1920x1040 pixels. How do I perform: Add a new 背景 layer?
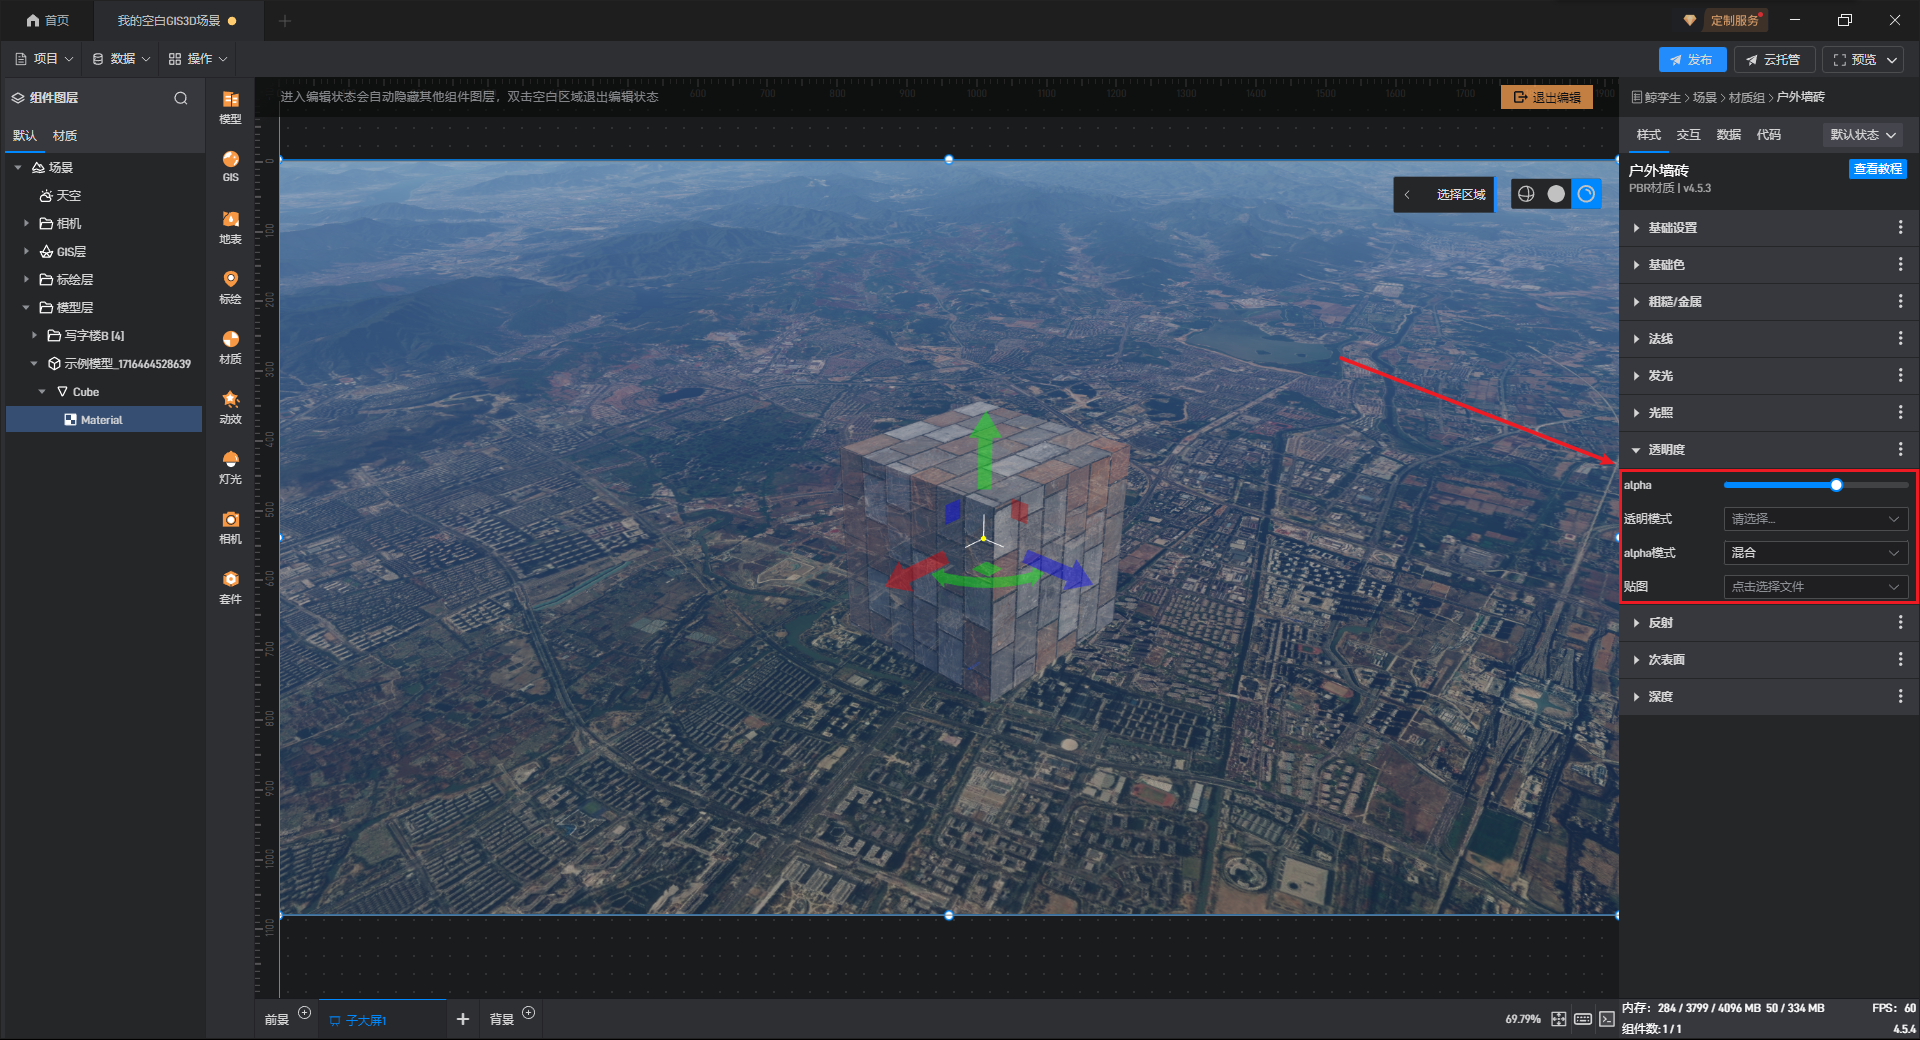click(529, 1013)
